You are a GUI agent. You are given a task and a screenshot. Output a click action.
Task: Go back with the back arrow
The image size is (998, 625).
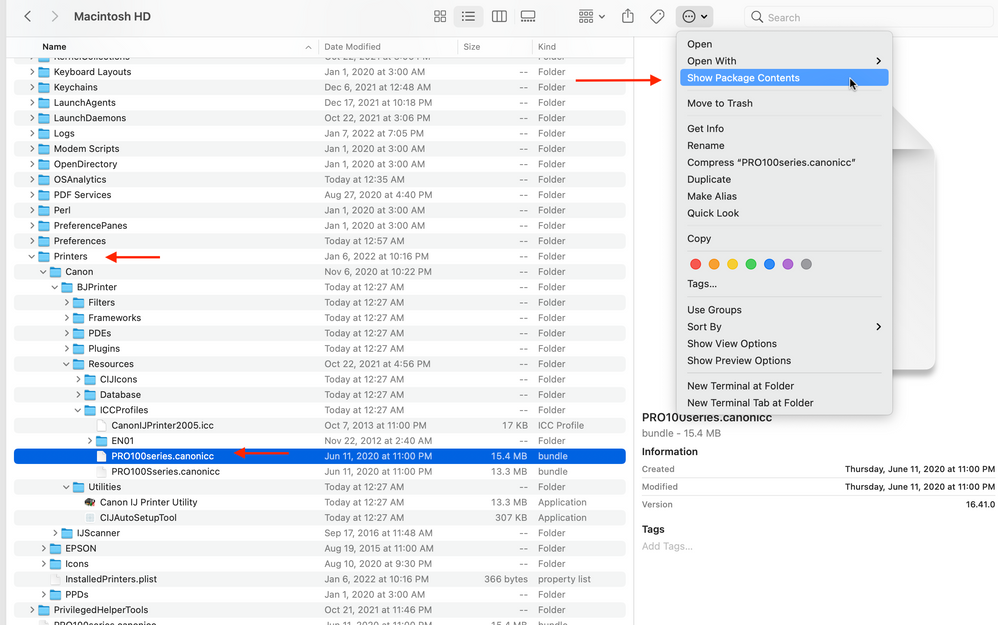(27, 17)
